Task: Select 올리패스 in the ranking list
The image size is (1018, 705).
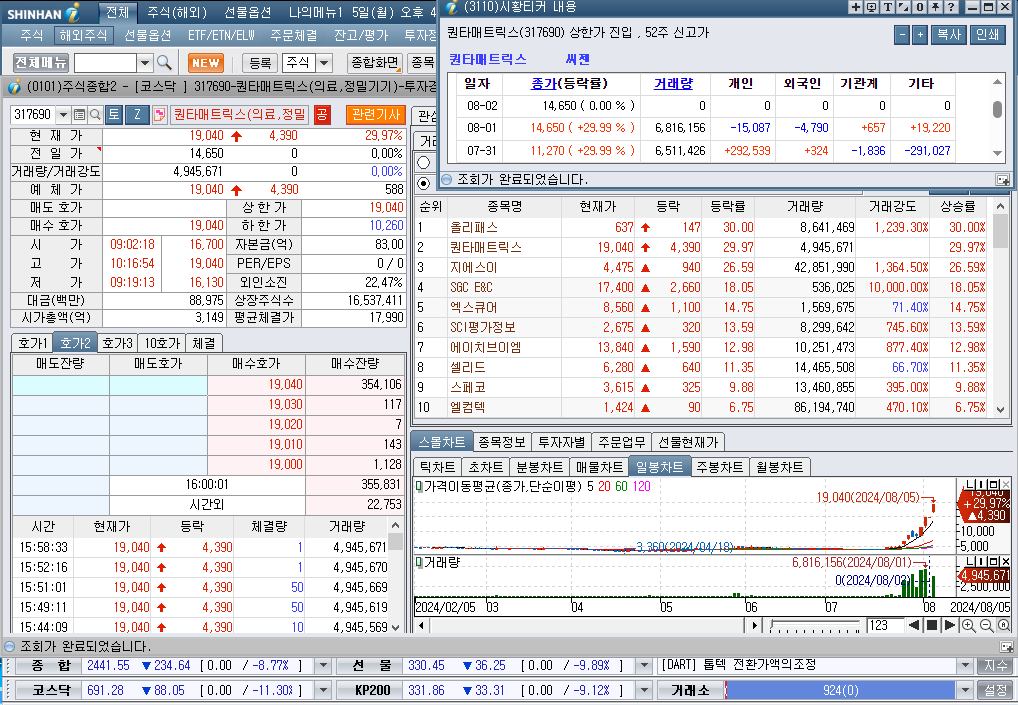Action: tap(474, 227)
